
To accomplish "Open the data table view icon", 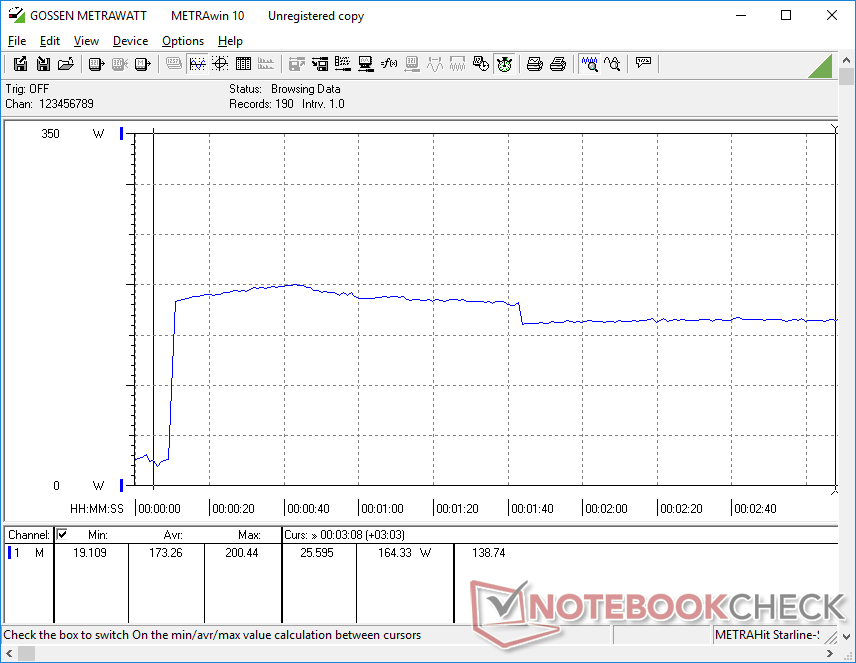I will (x=243, y=64).
